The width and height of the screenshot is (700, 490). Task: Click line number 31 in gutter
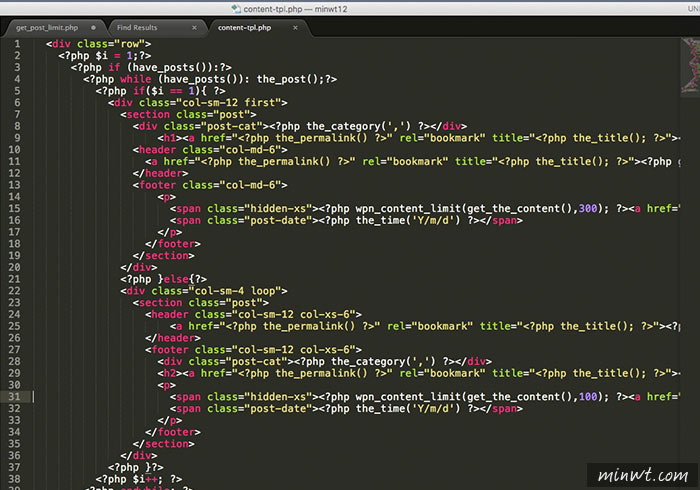(x=14, y=397)
